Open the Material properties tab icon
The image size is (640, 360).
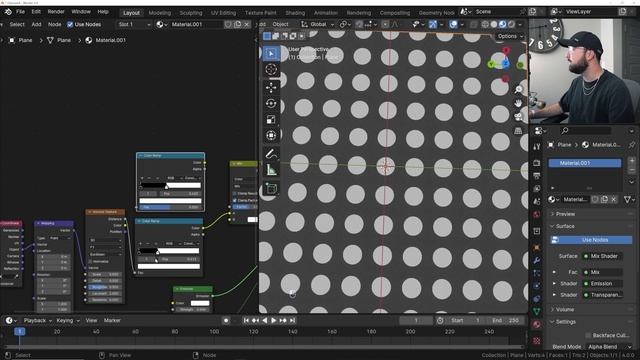[x=537, y=324]
